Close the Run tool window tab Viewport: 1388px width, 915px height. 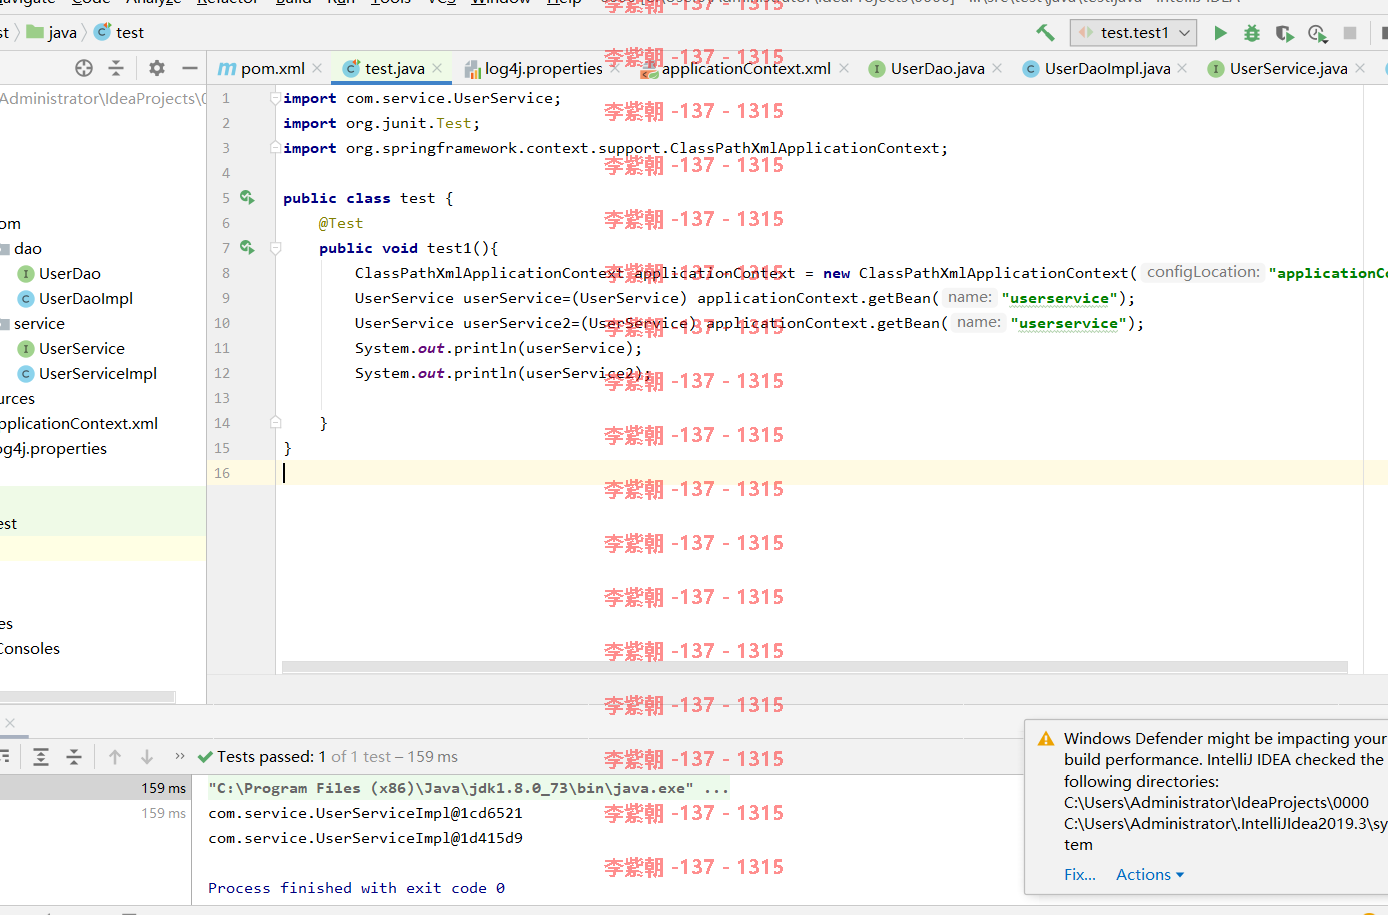(9, 722)
